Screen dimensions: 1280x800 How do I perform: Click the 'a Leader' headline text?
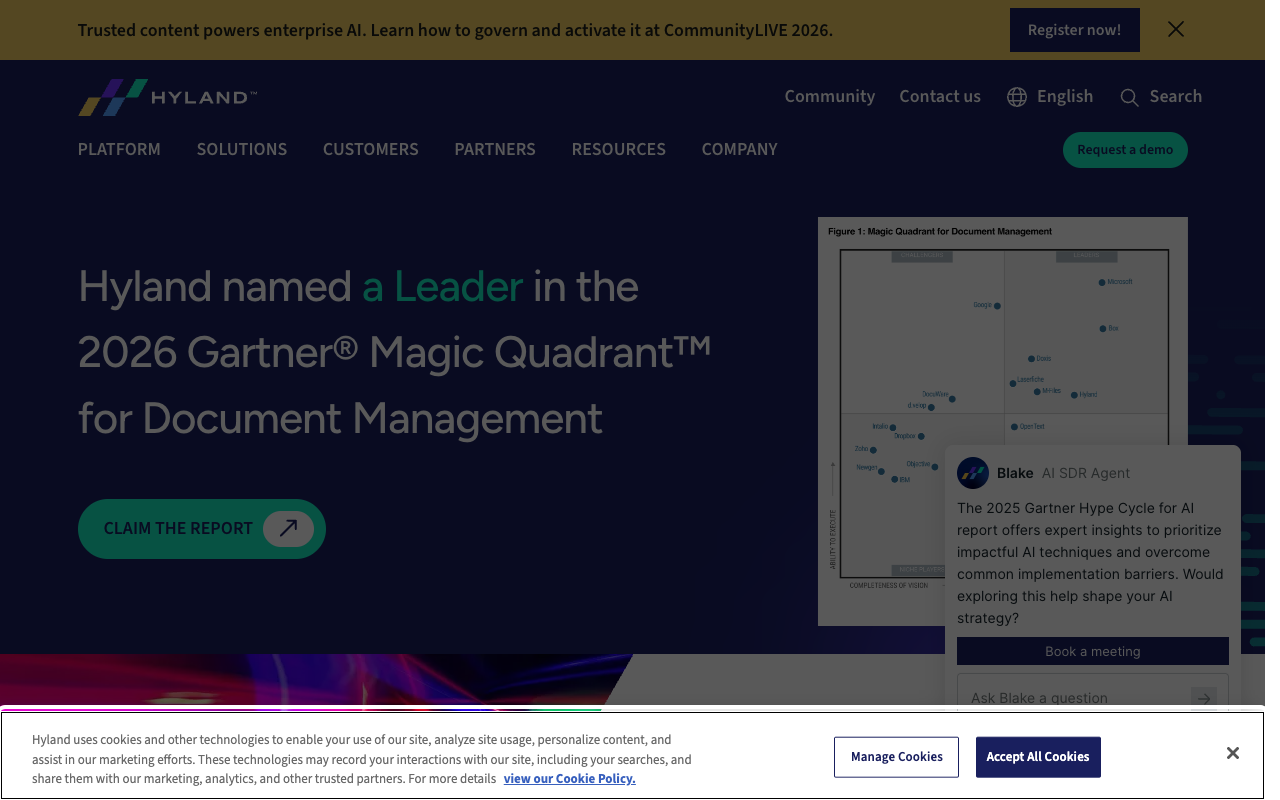[x=443, y=287]
